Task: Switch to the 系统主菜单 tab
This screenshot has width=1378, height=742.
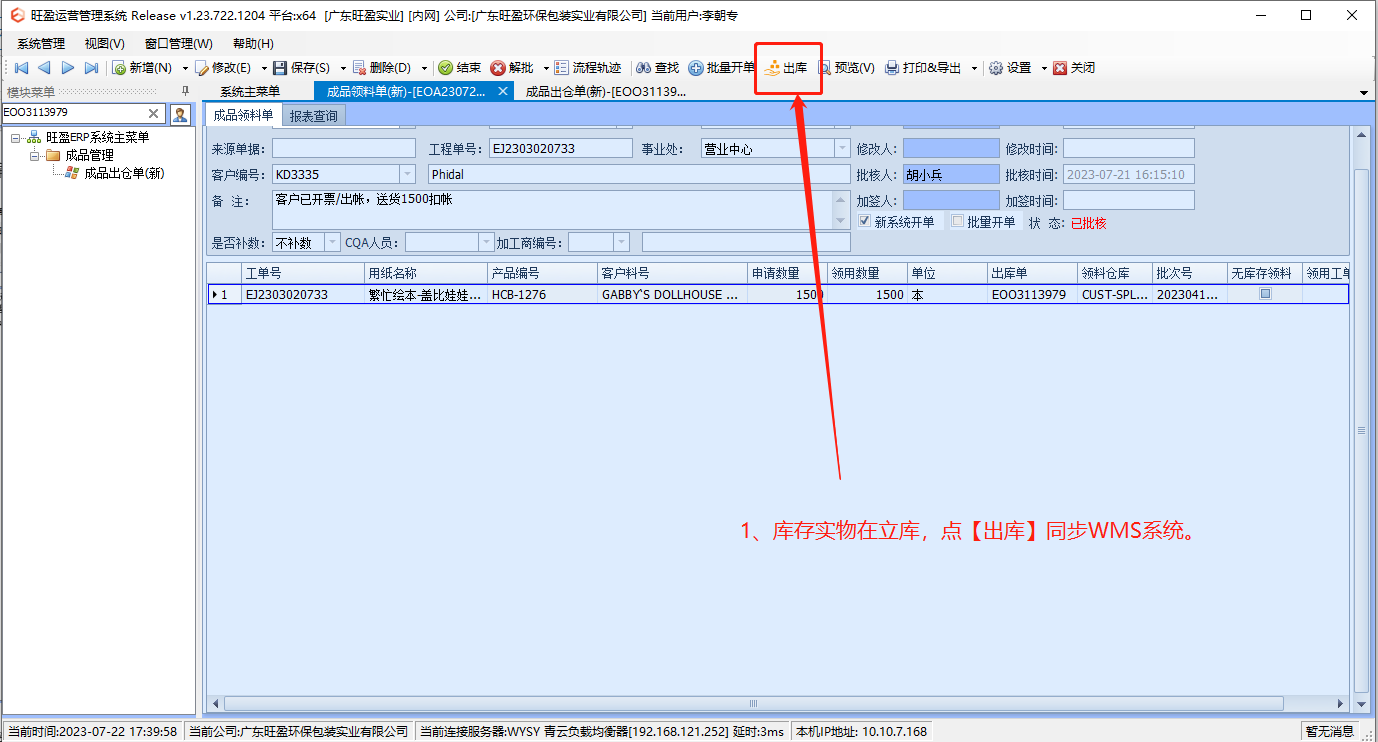Action: tap(250, 91)
